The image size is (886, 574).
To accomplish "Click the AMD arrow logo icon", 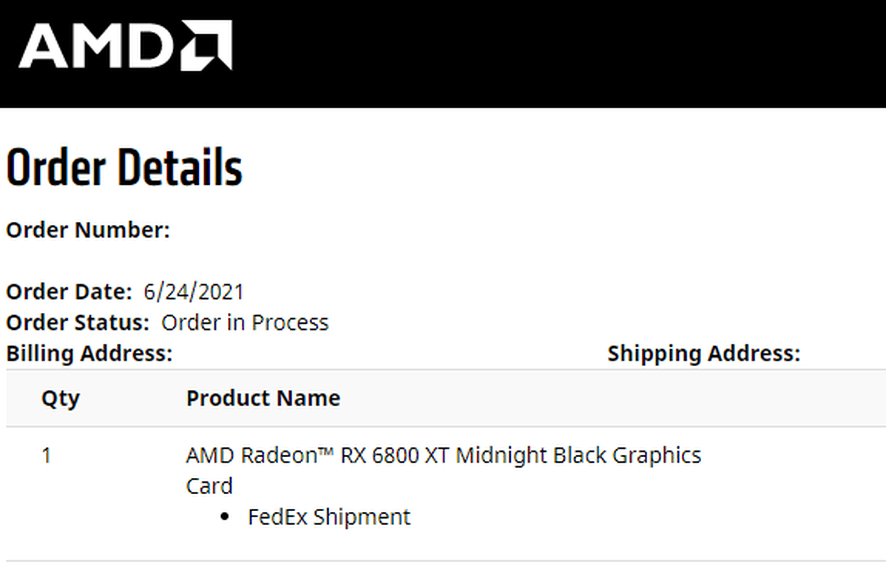I will pos(206,45).
